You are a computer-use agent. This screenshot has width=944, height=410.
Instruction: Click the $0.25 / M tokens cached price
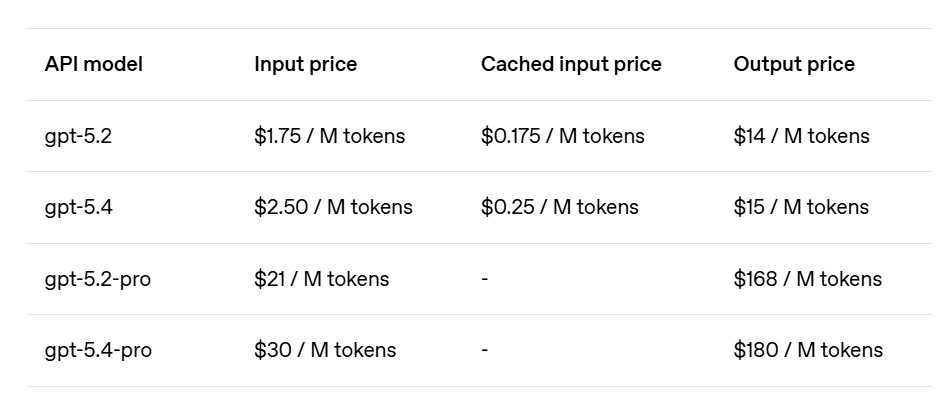pyautogui.click(x=559, y=207)
